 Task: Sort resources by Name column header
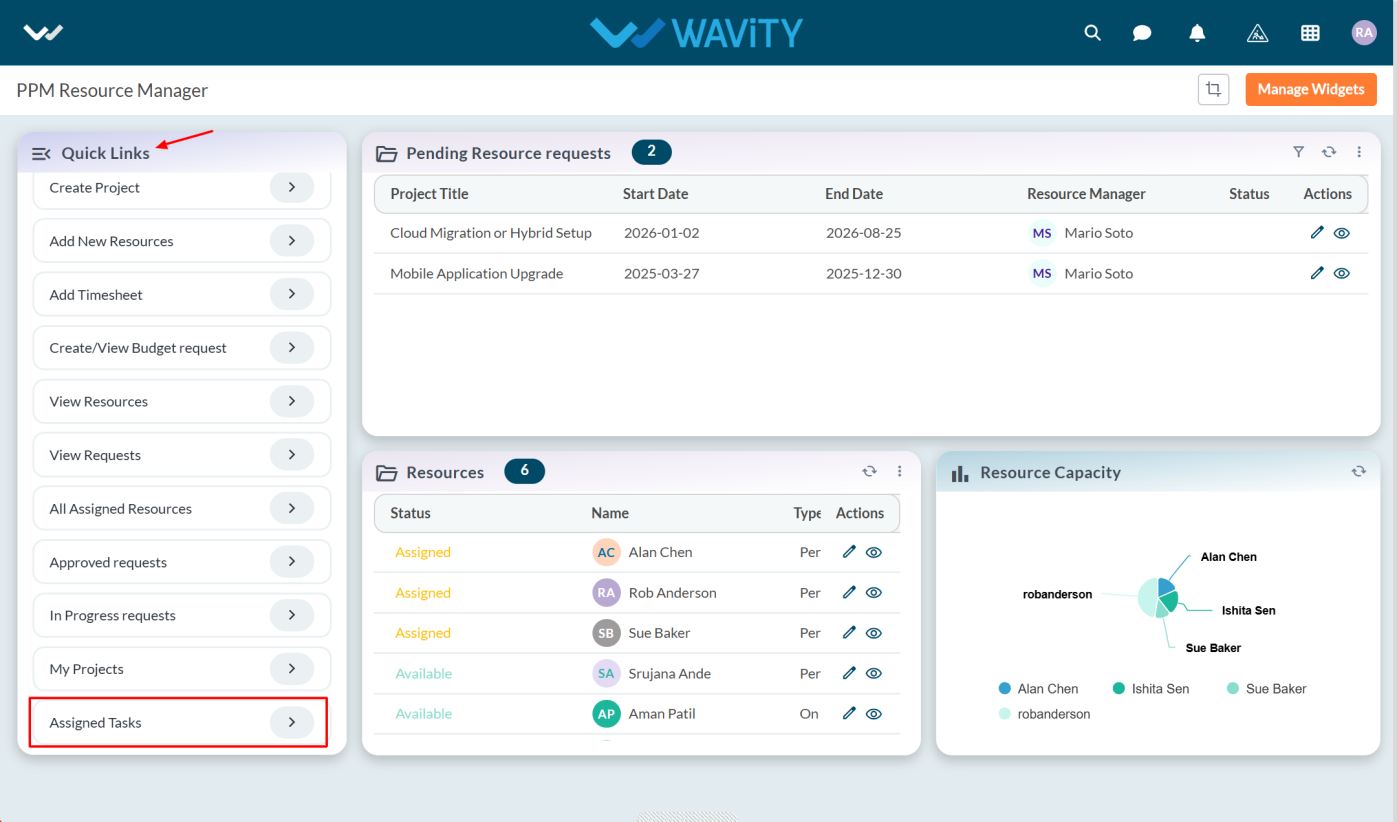pos(610,513)
